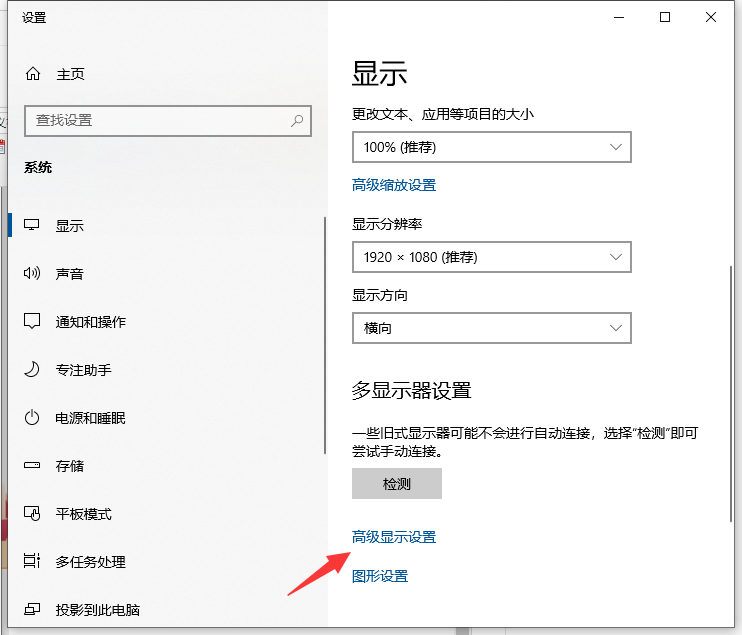Click the Tablet mode (平板模式) icon
The width and height of the screenshot is (742, 635).
[x=33, y=514]
